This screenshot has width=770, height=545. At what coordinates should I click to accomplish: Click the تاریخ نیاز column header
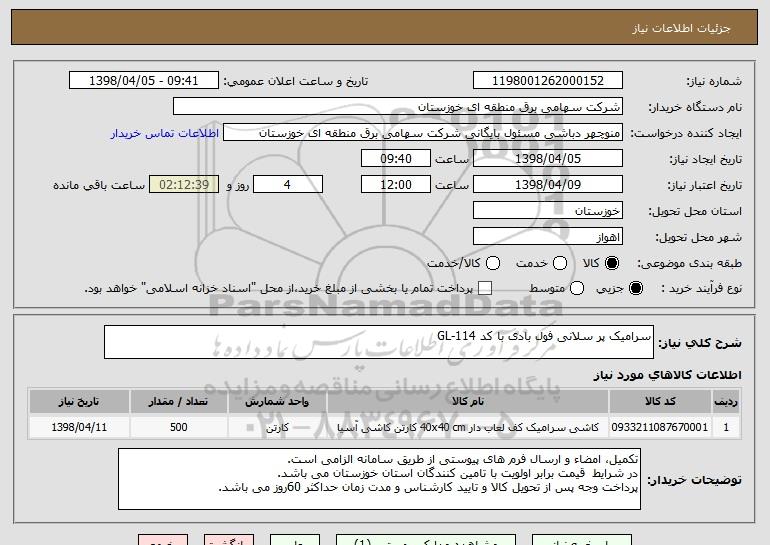tap(79, 402)
